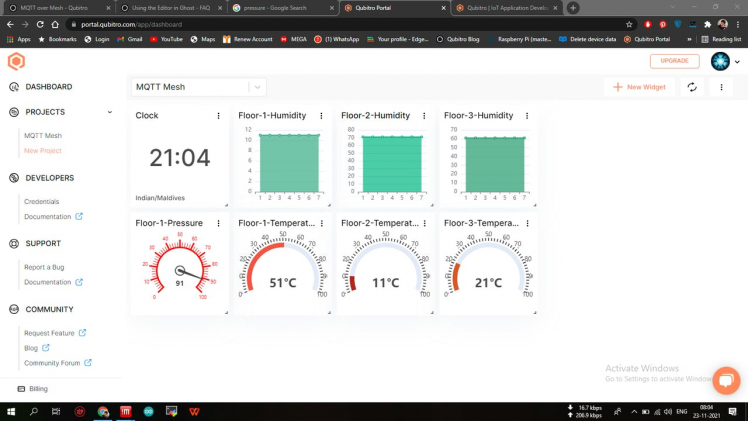Viewport: 748px width, 421px height.
Task: Show more bookmarks overflow arrow
Action: point(689,39)
